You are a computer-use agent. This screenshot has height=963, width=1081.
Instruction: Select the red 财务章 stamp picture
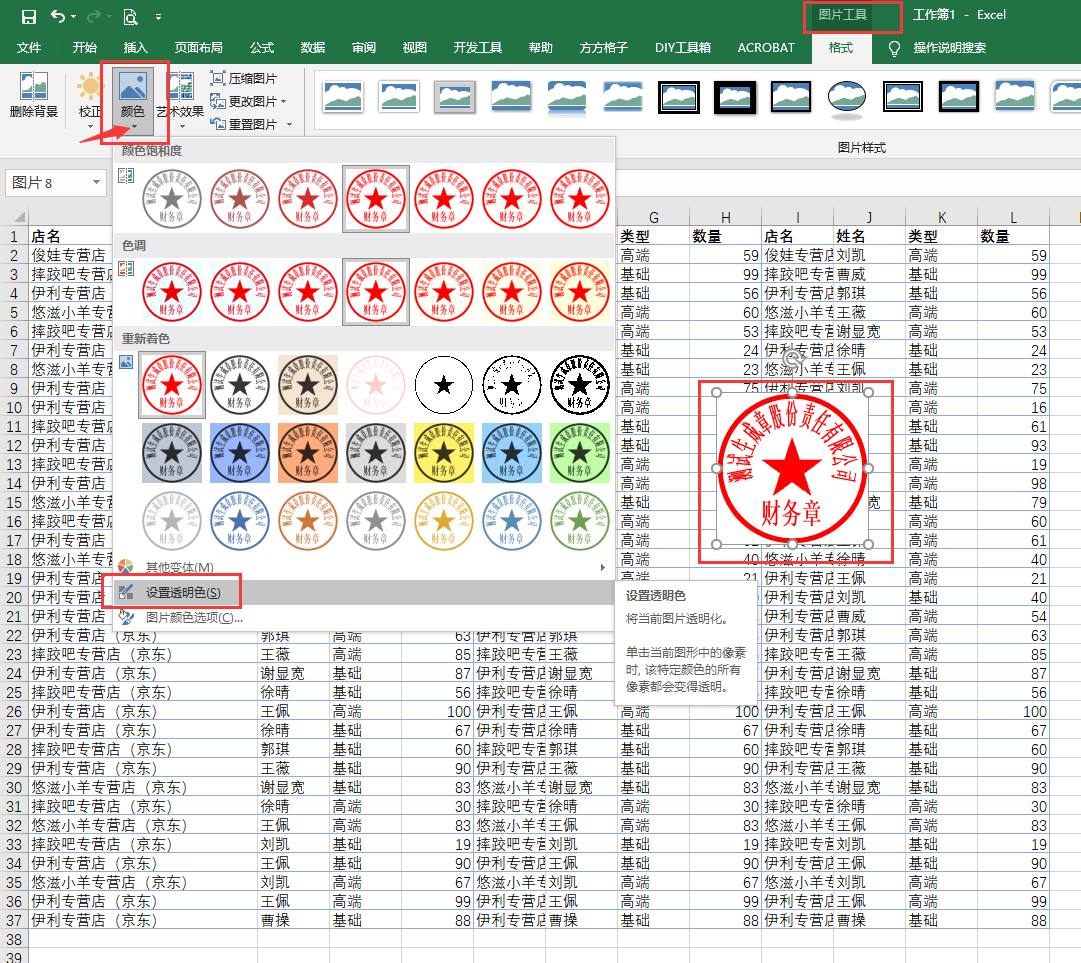[x=792, y=468]
